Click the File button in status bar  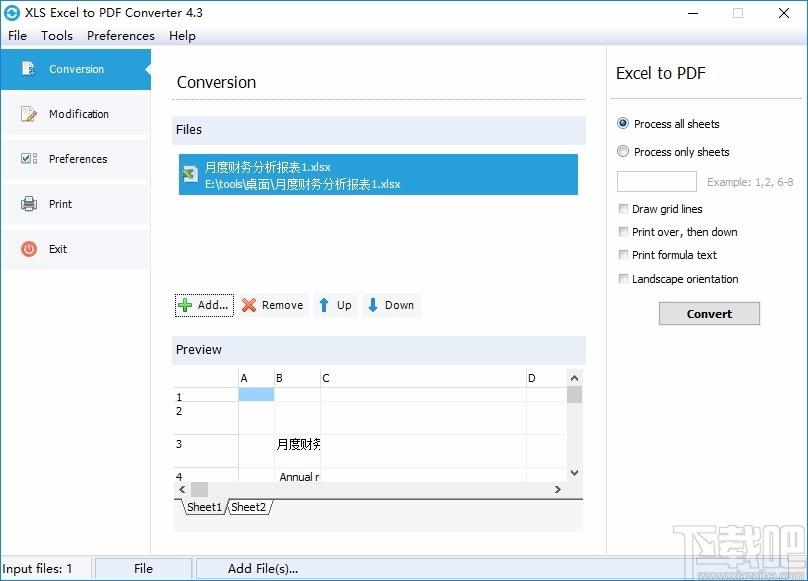point(143,569)
